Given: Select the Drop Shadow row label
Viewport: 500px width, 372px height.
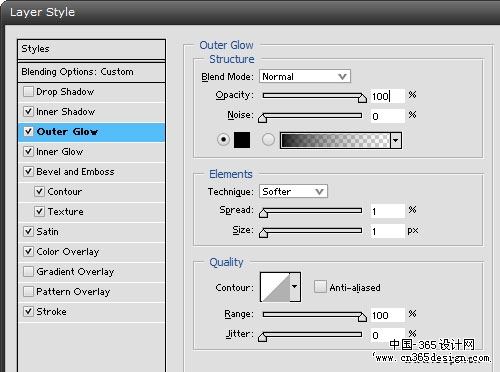Looking at the screenshot, I should [x=65, y=92].
